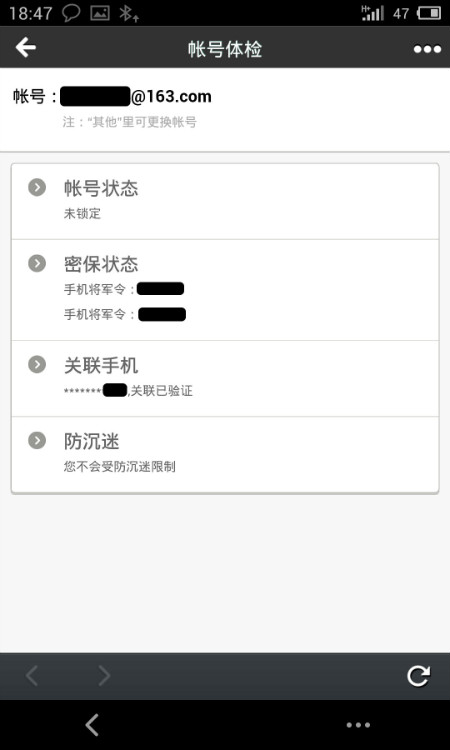Open the 密保状态 section heading
The height and width of the screenshot is (750, 450).
(101, 264)
